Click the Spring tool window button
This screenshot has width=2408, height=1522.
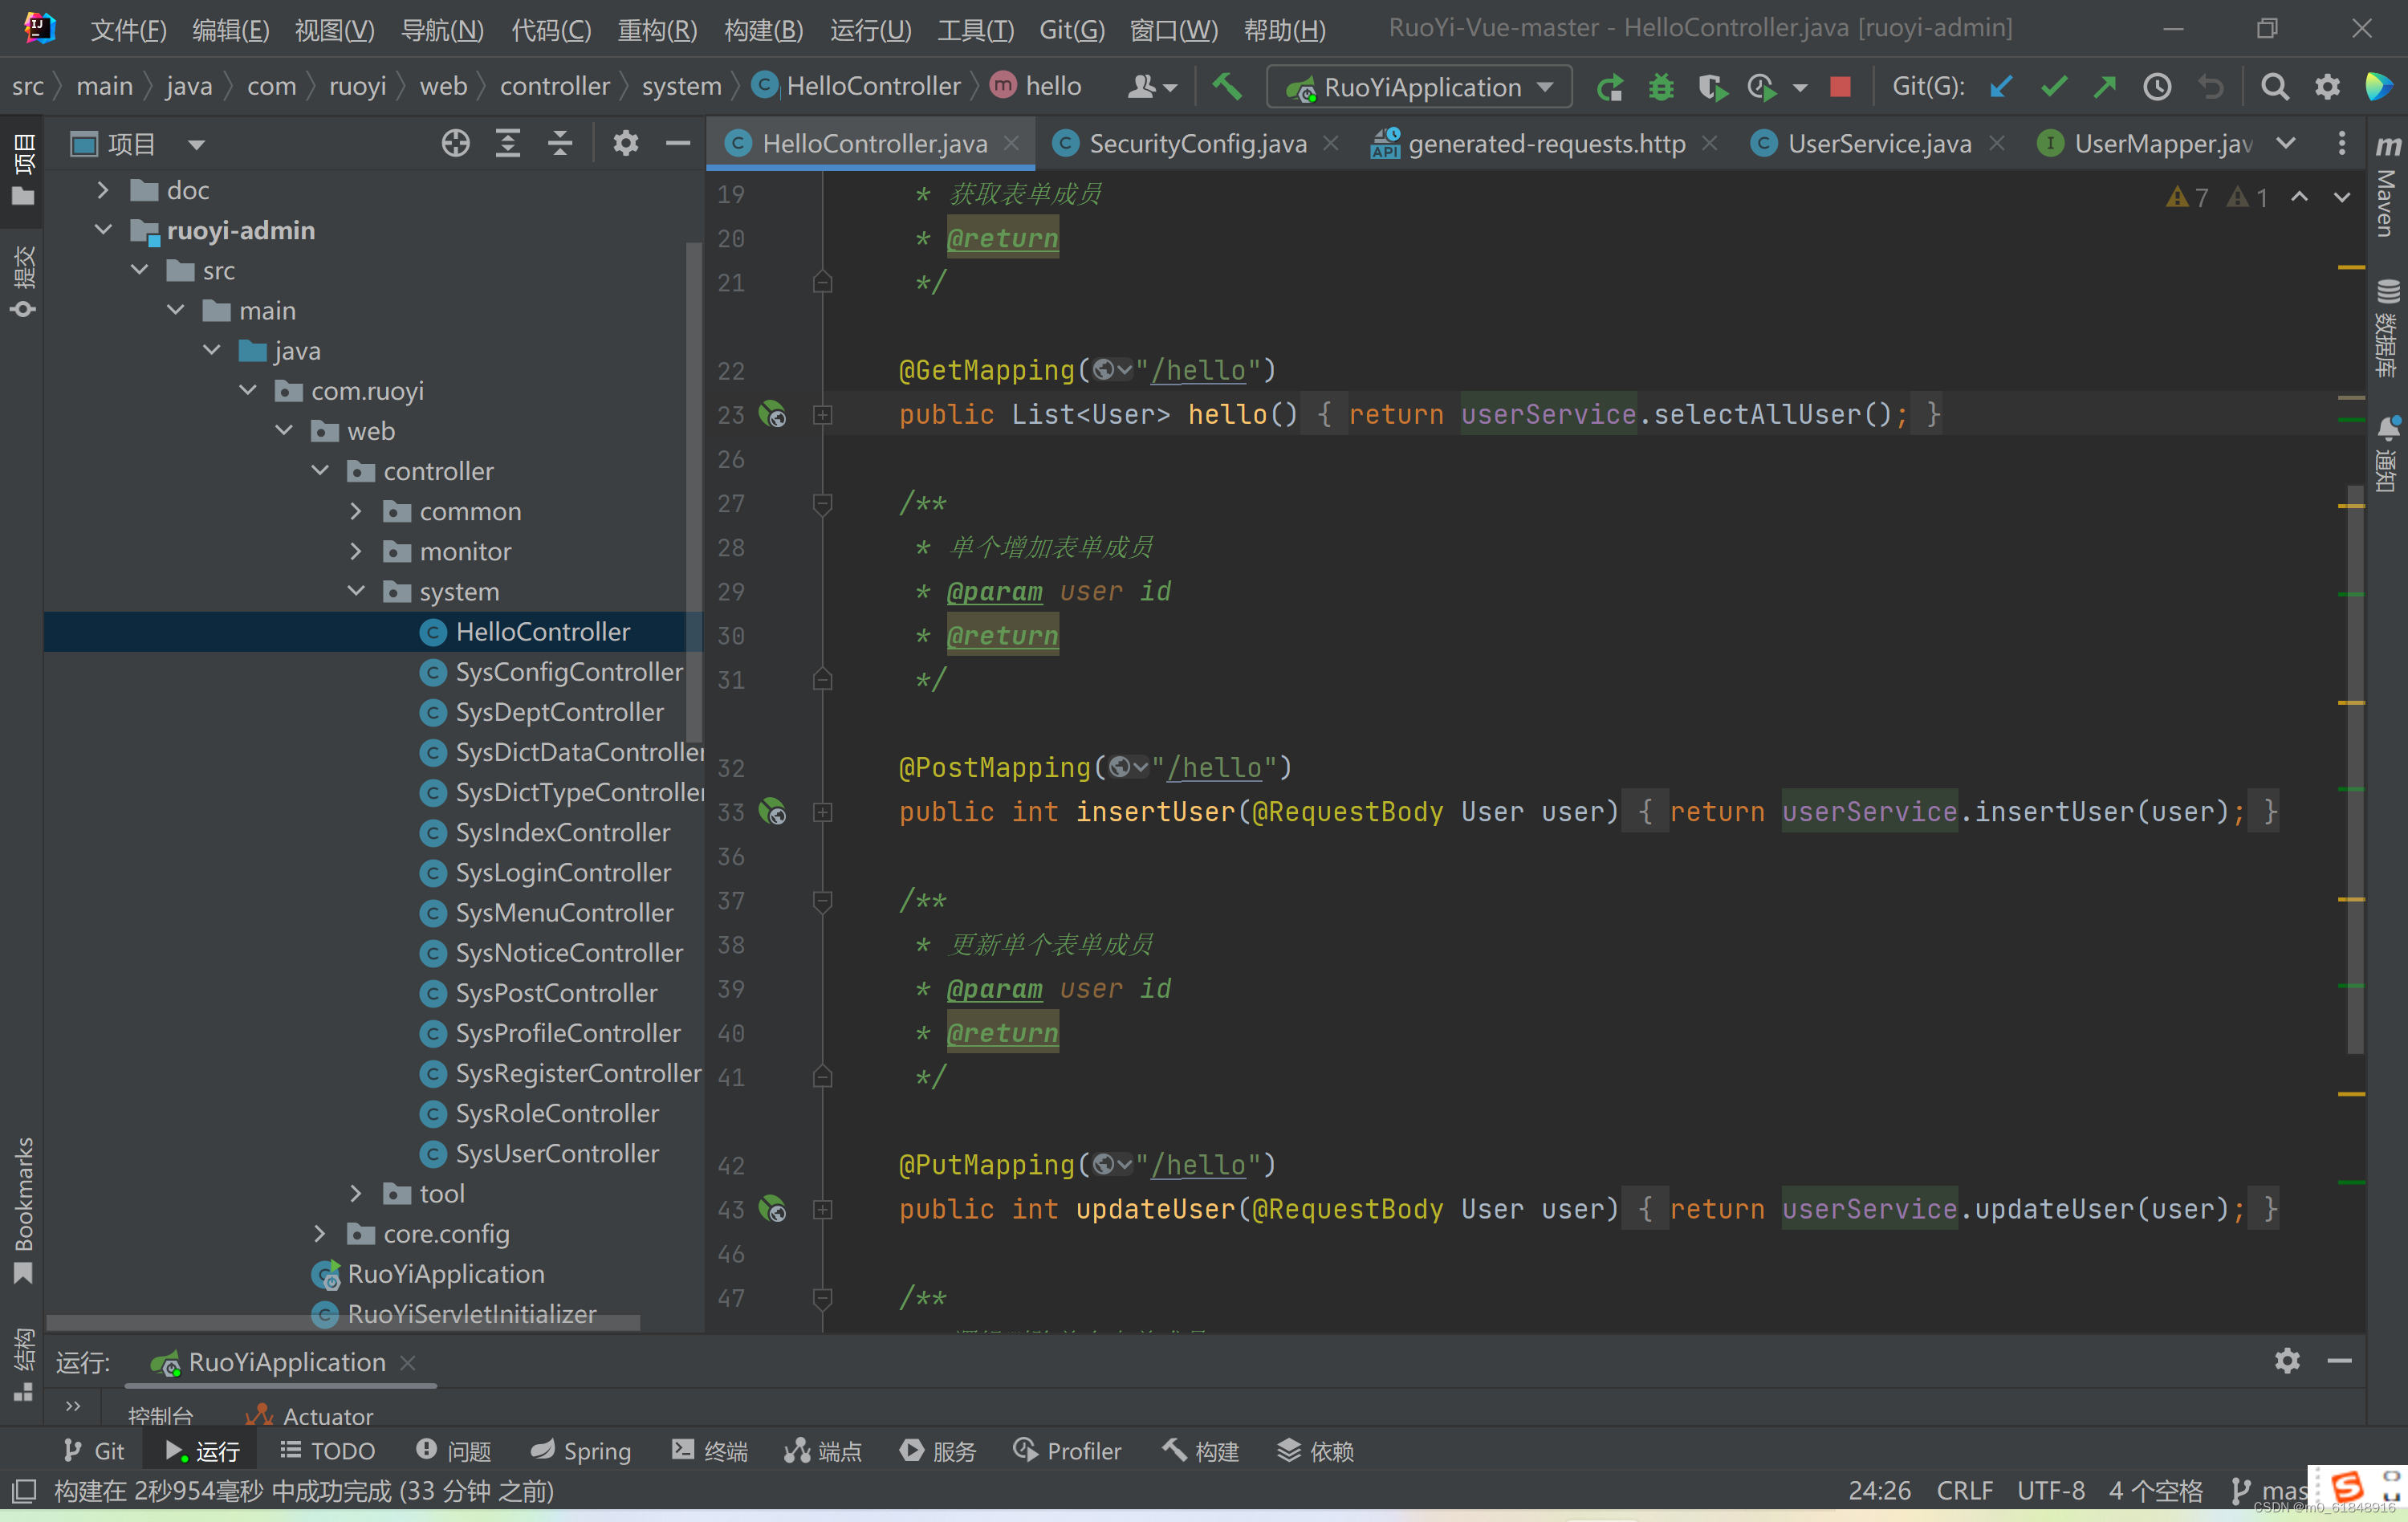(x=581, y=1450)
